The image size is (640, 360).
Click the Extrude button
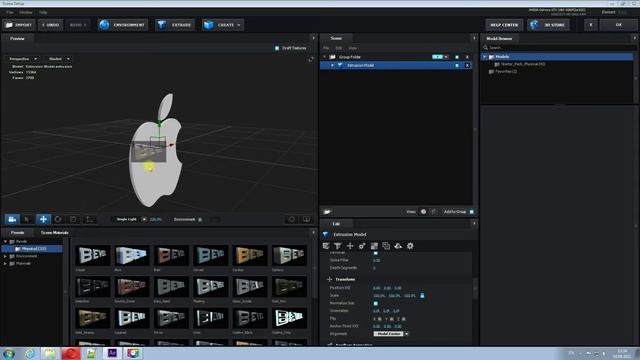175,25
